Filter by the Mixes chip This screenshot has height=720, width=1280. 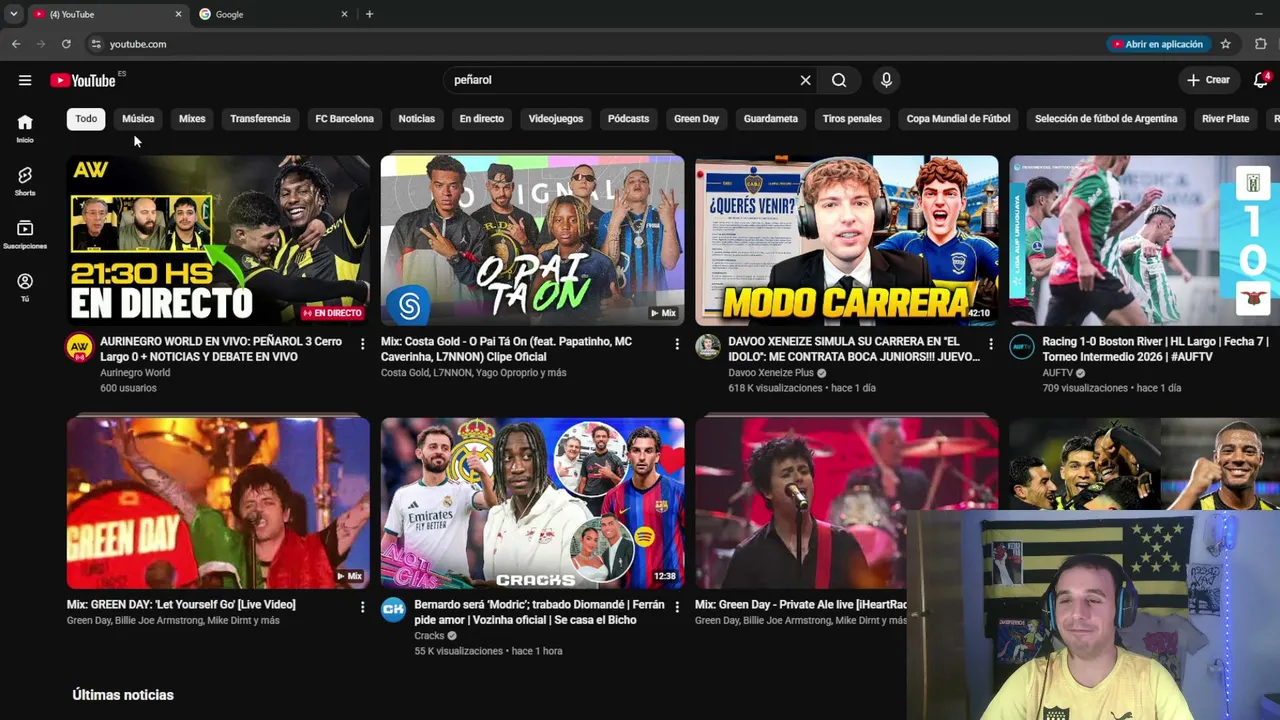(x=192, y=119)
